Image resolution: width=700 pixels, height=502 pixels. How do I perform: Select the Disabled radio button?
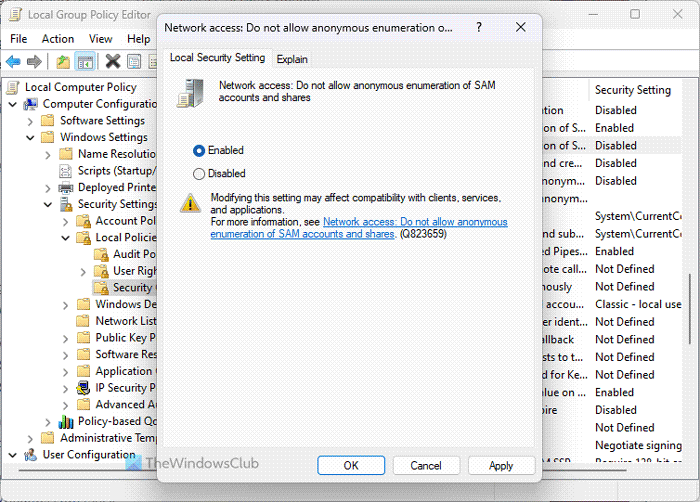[x=199, y=174]
